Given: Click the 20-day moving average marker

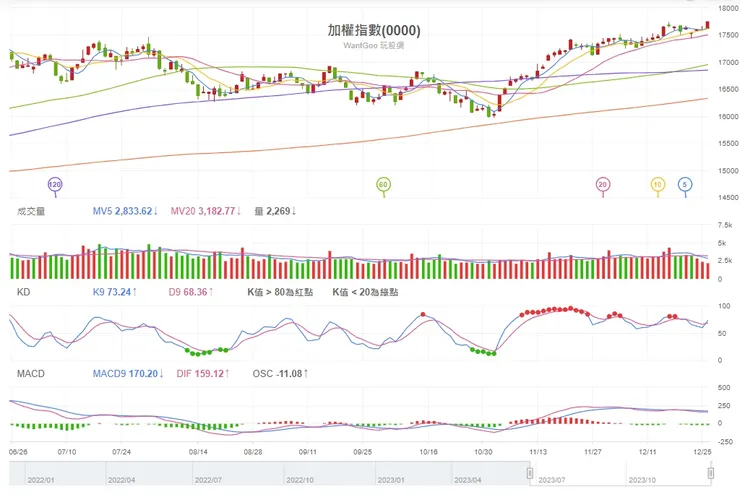Looking at the screenshot, I should point(602,185).
